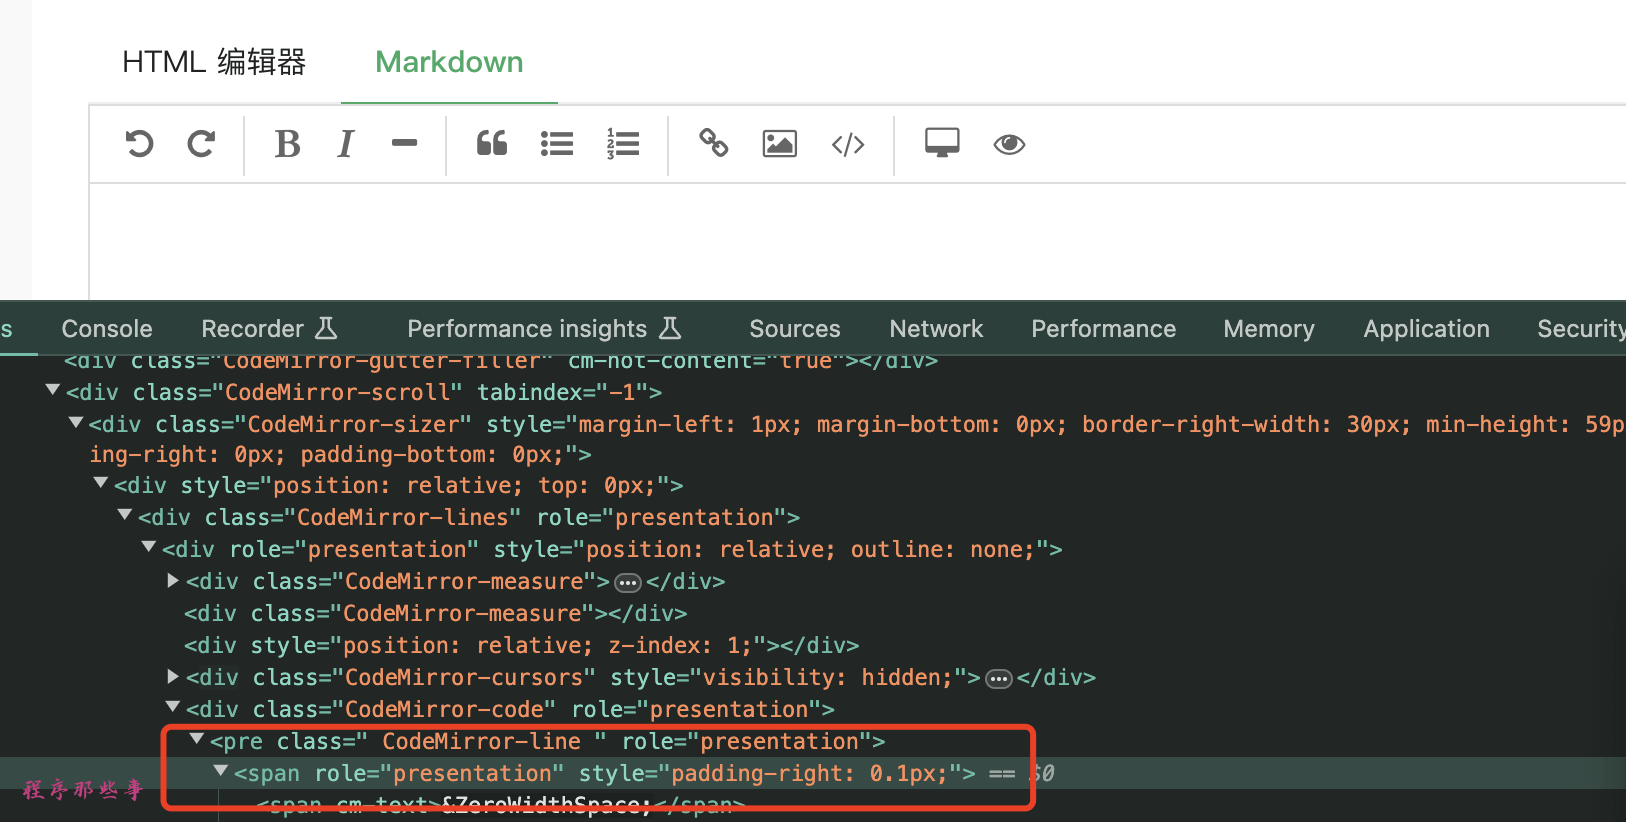The image size is (1626, 822).
Task: Apply italic formatting with the I icon
Action: (x=346, y=144)
